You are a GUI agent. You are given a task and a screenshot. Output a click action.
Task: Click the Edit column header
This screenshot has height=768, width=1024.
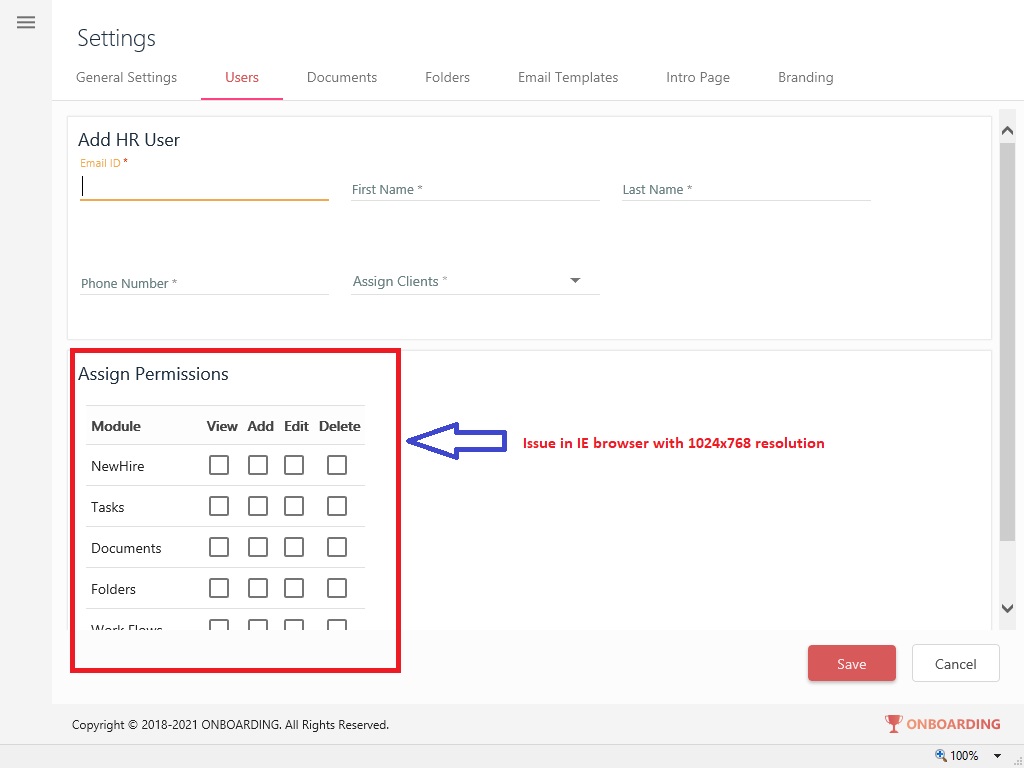click(296, 426)
